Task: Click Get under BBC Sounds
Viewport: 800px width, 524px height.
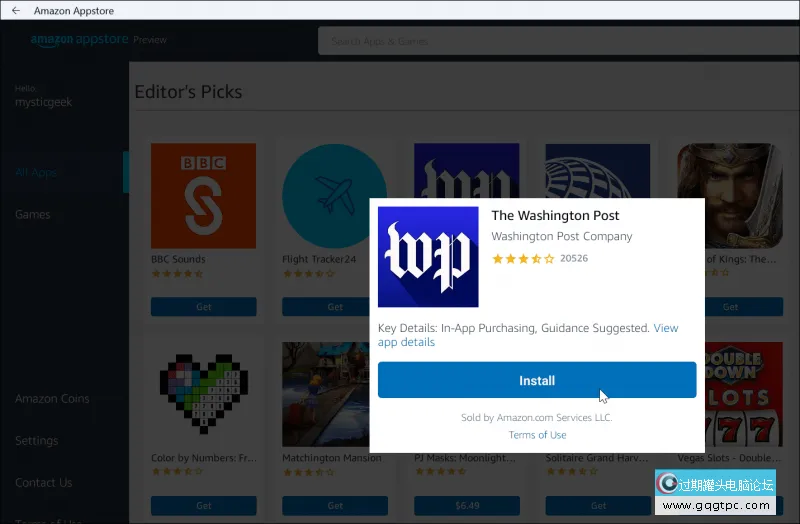Action: 203,307
